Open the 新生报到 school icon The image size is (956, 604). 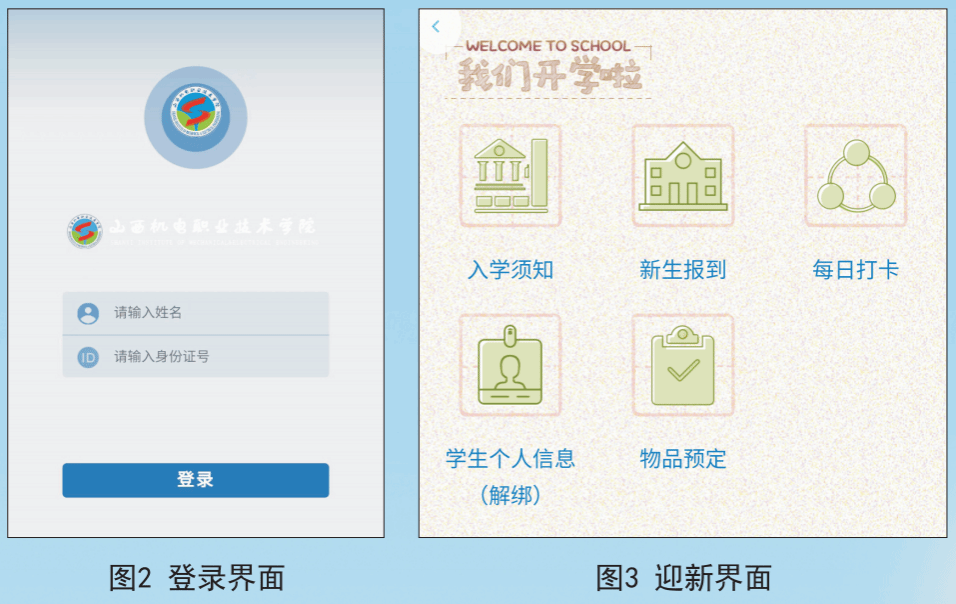click(683, 176)
